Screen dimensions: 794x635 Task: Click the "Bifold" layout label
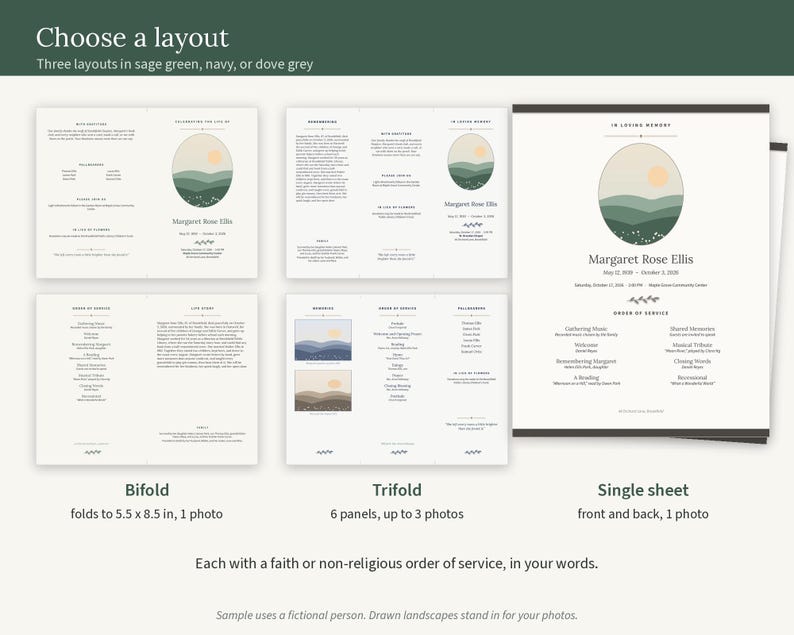click(147, 490)
